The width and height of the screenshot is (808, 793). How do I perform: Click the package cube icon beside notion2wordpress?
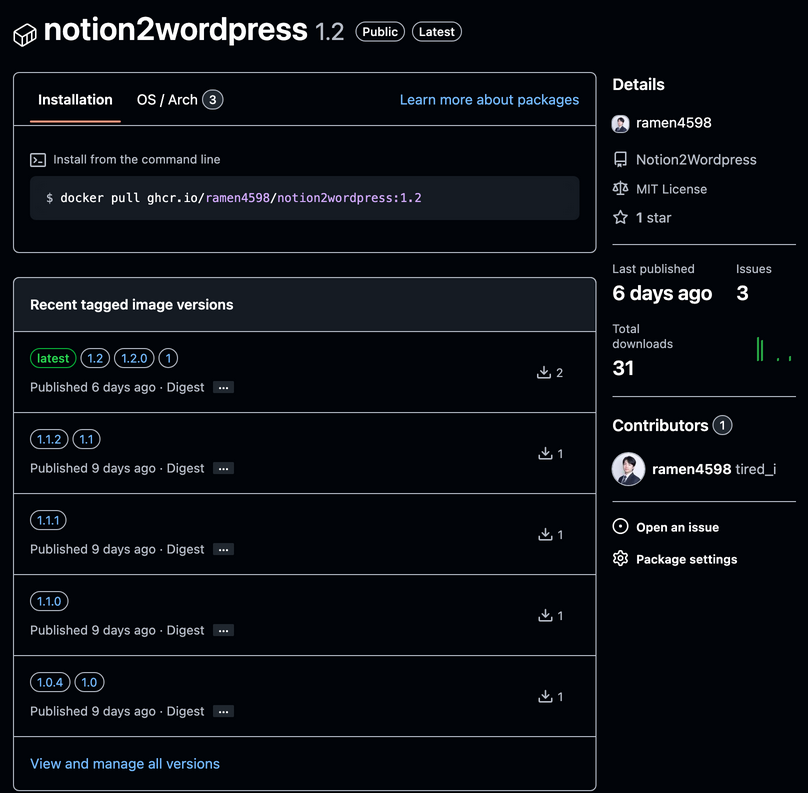click(x=25, y=35)
